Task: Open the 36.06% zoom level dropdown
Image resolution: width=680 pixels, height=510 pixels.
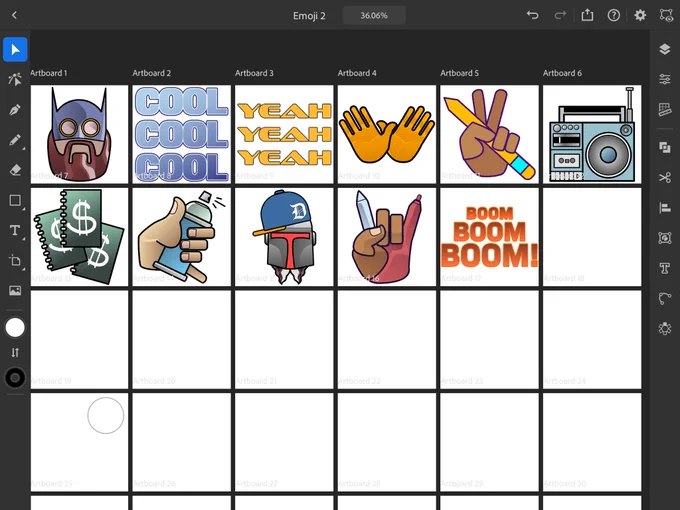Action: point(374,16)
